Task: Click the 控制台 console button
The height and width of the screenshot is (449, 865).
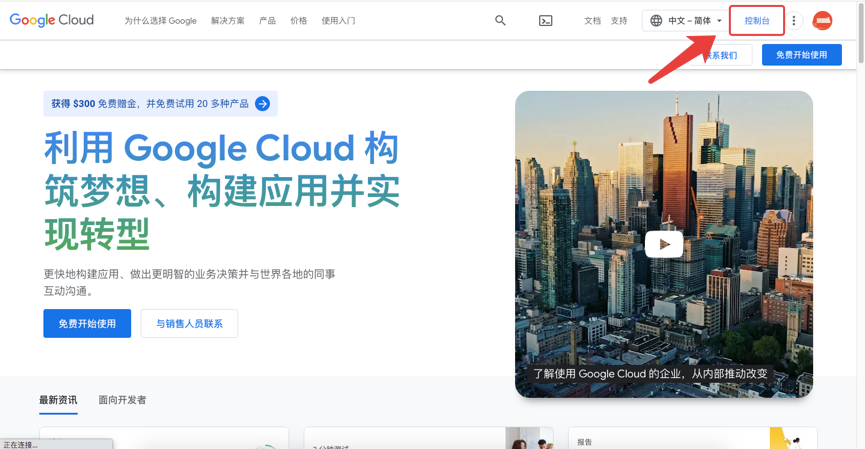Action: 757,20
